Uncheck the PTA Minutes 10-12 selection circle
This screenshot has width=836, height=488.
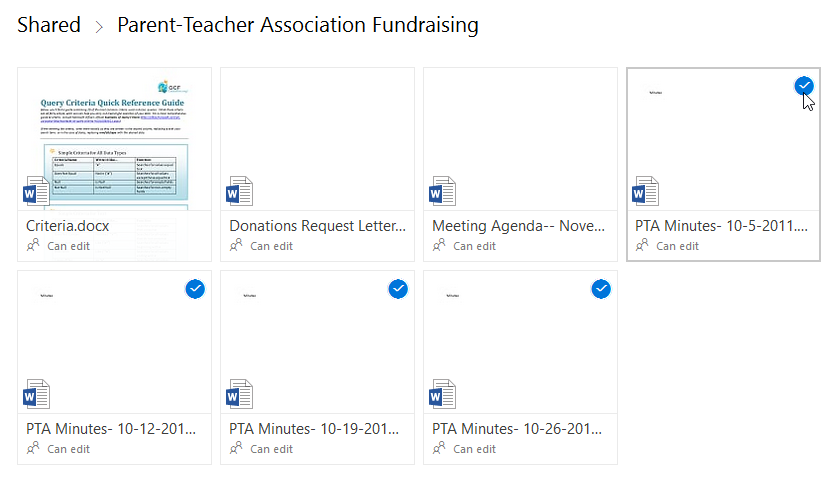(195, 289)
